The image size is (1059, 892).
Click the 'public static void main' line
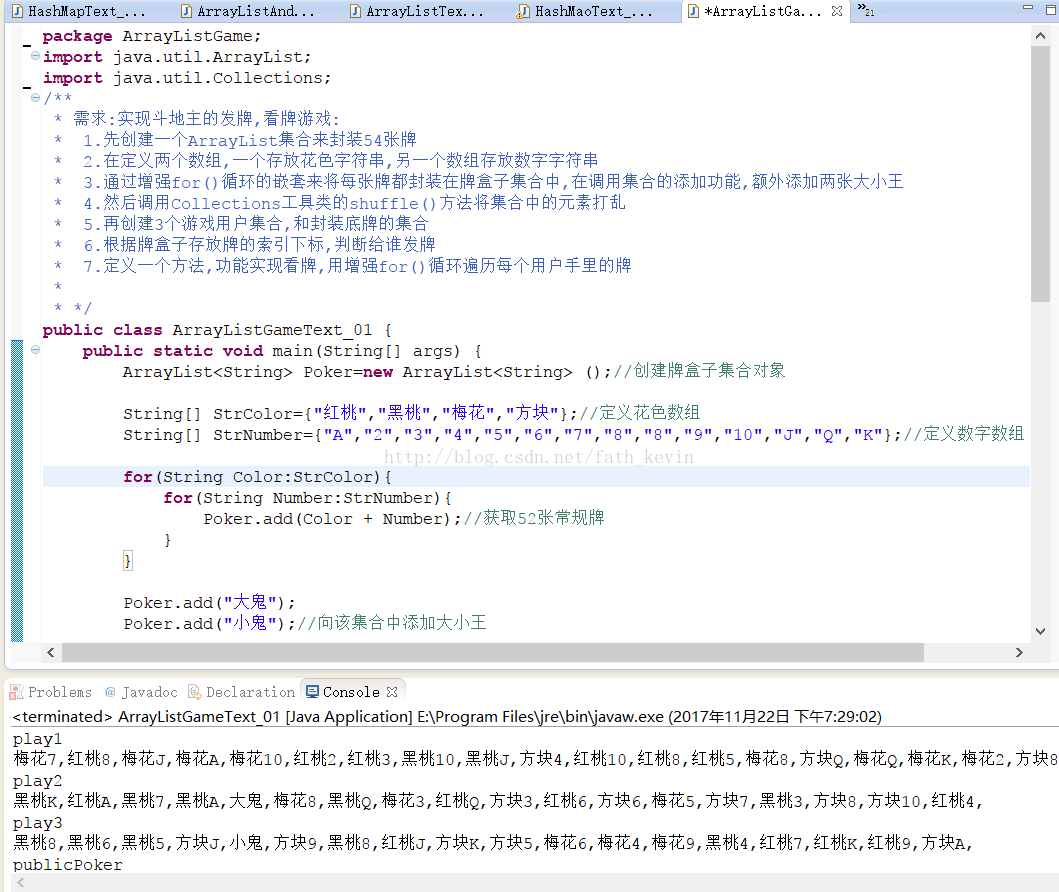coord(282,351)
